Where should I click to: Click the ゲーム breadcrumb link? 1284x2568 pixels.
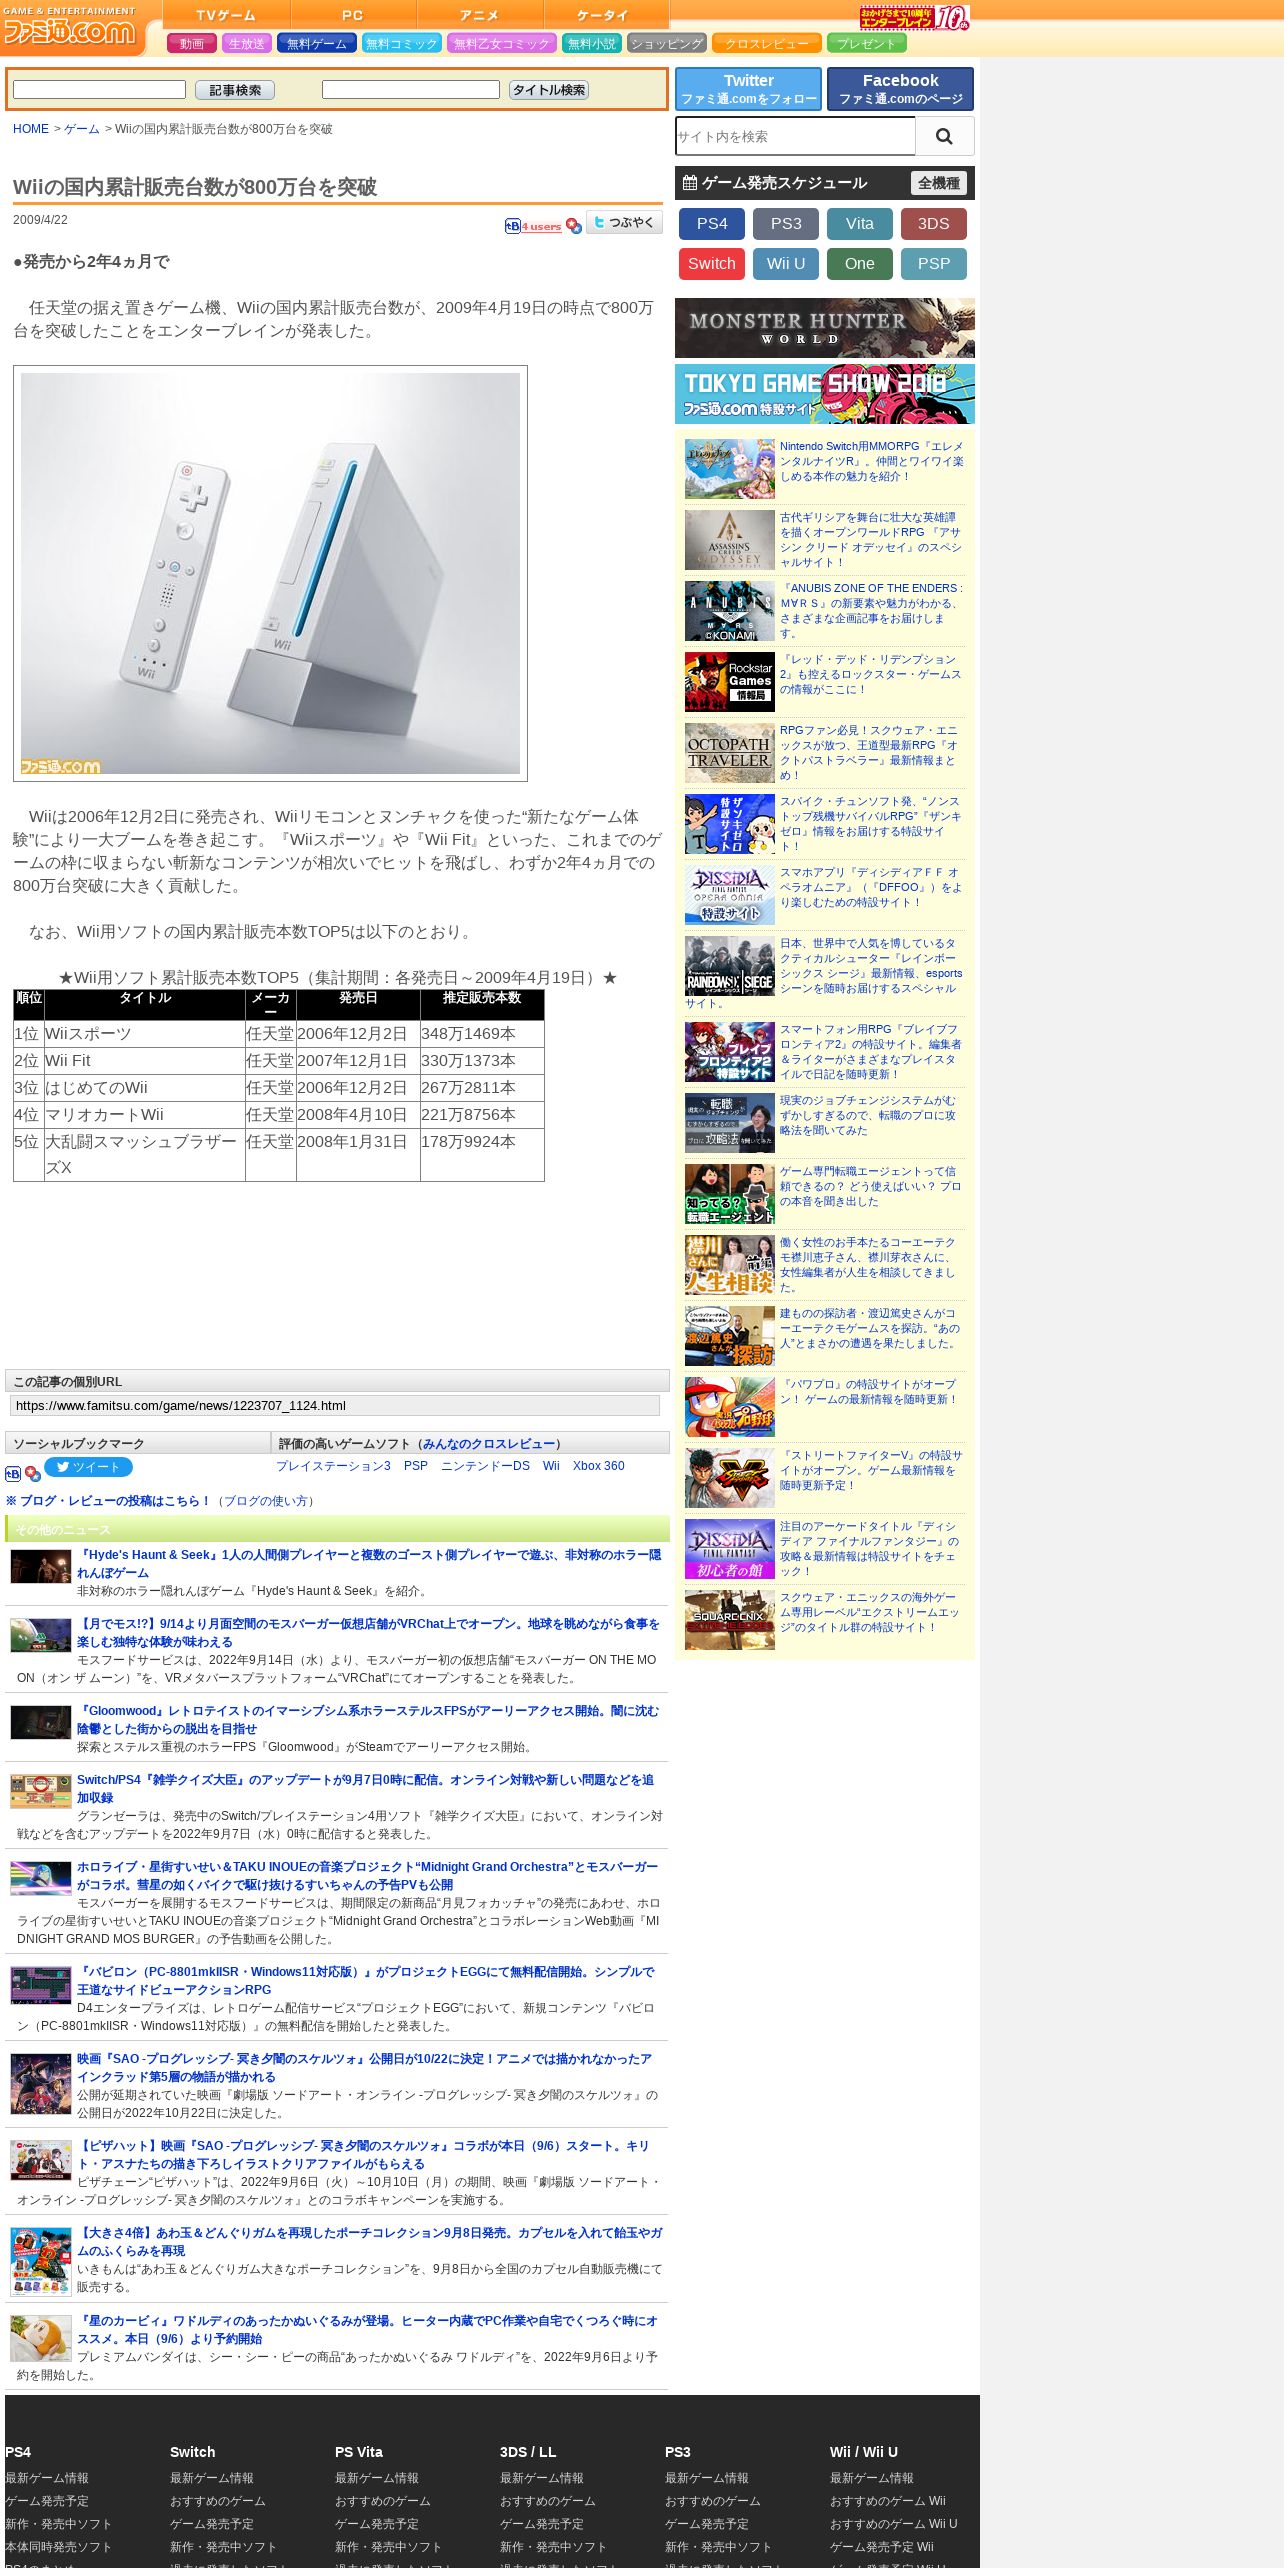82,129
